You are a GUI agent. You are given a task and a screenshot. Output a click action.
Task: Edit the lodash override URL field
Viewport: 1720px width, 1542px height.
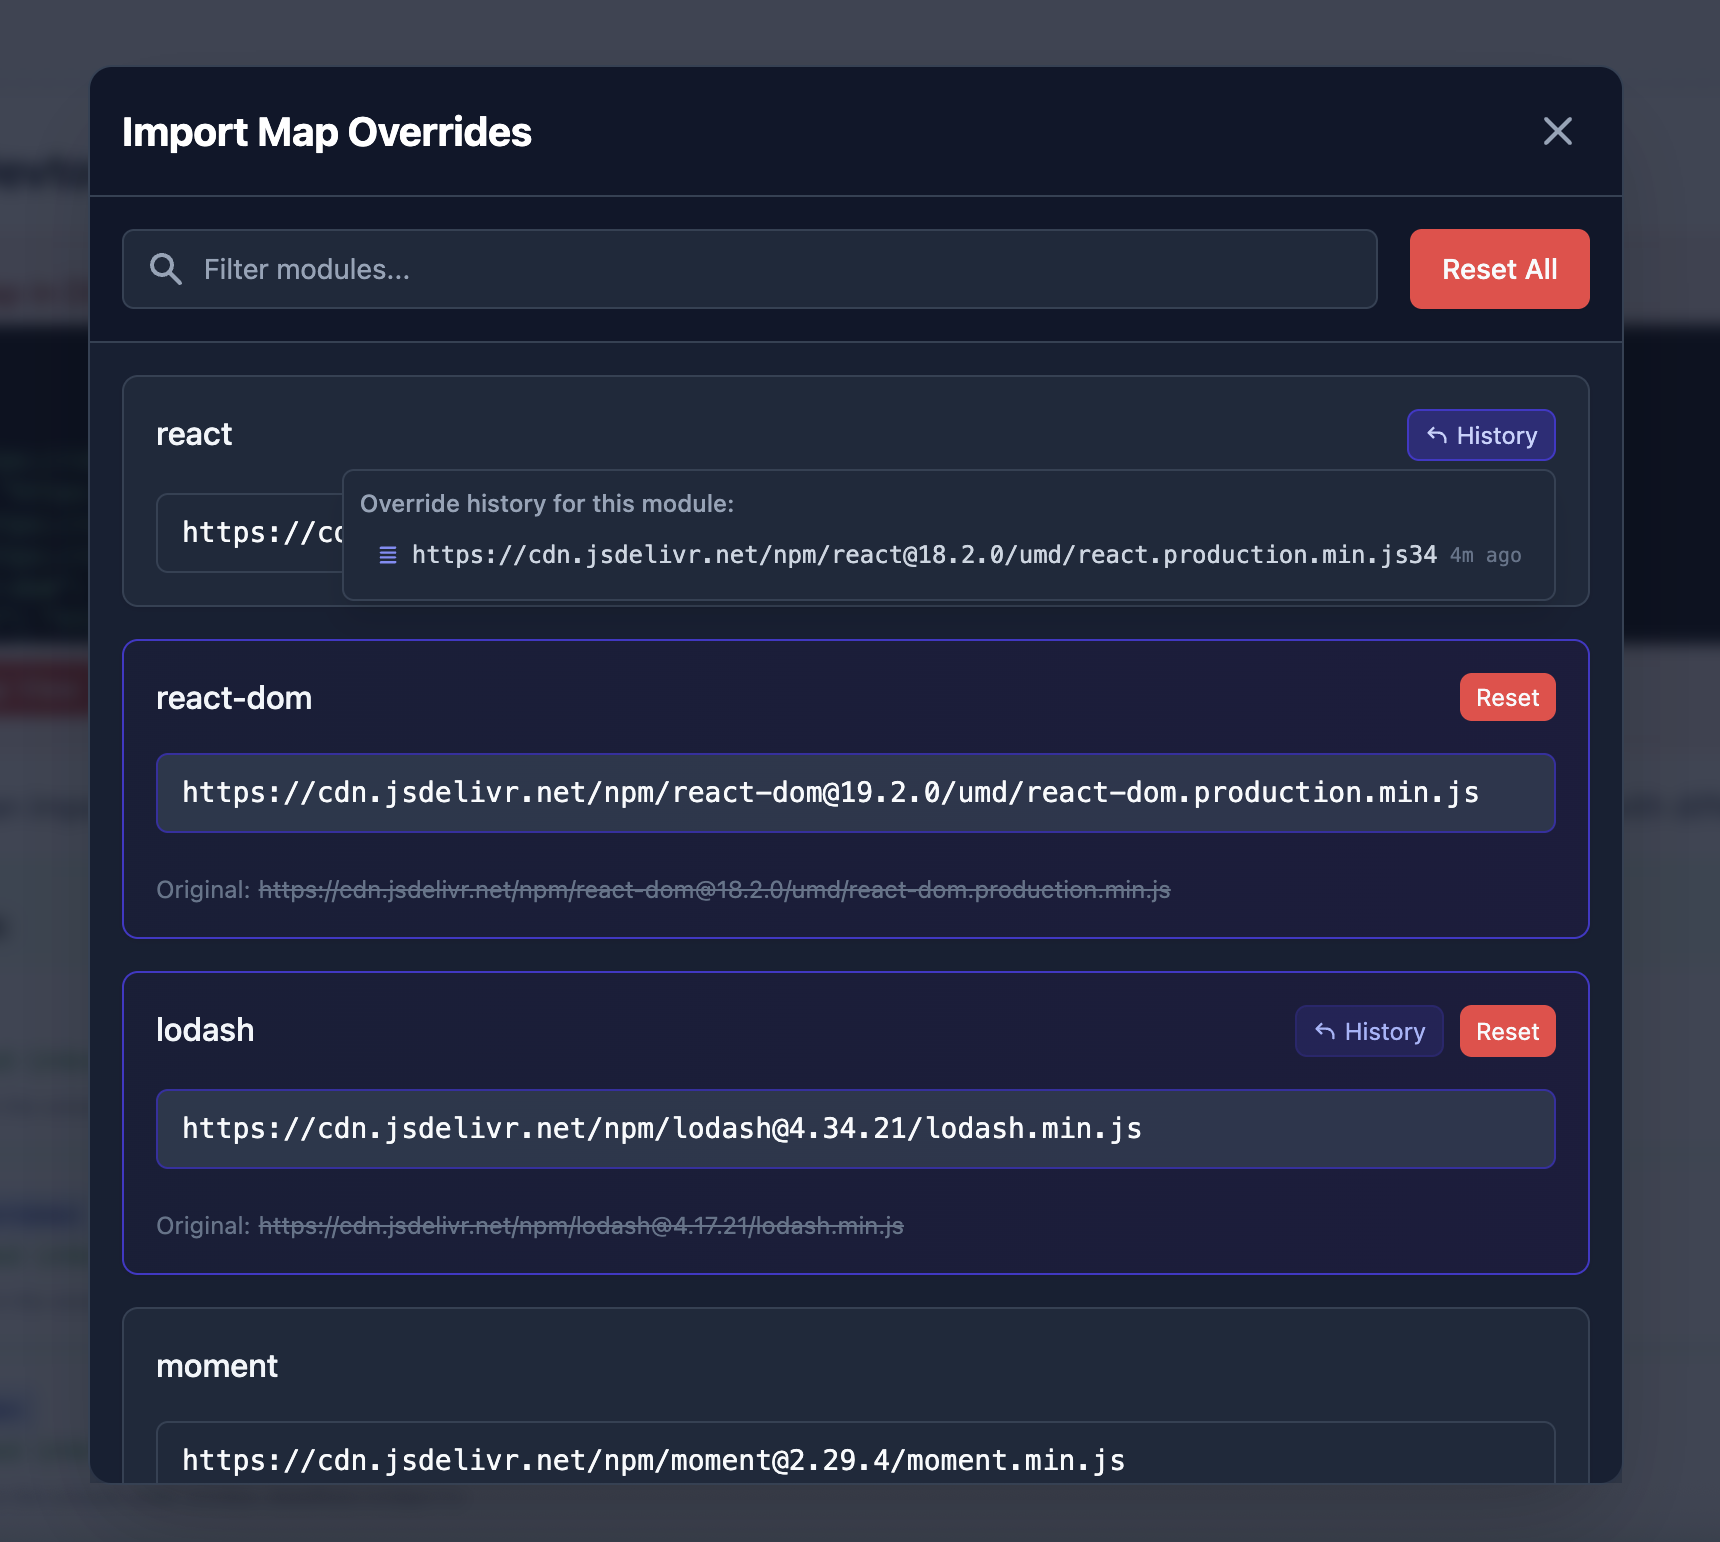click(x=856, y=1129)
